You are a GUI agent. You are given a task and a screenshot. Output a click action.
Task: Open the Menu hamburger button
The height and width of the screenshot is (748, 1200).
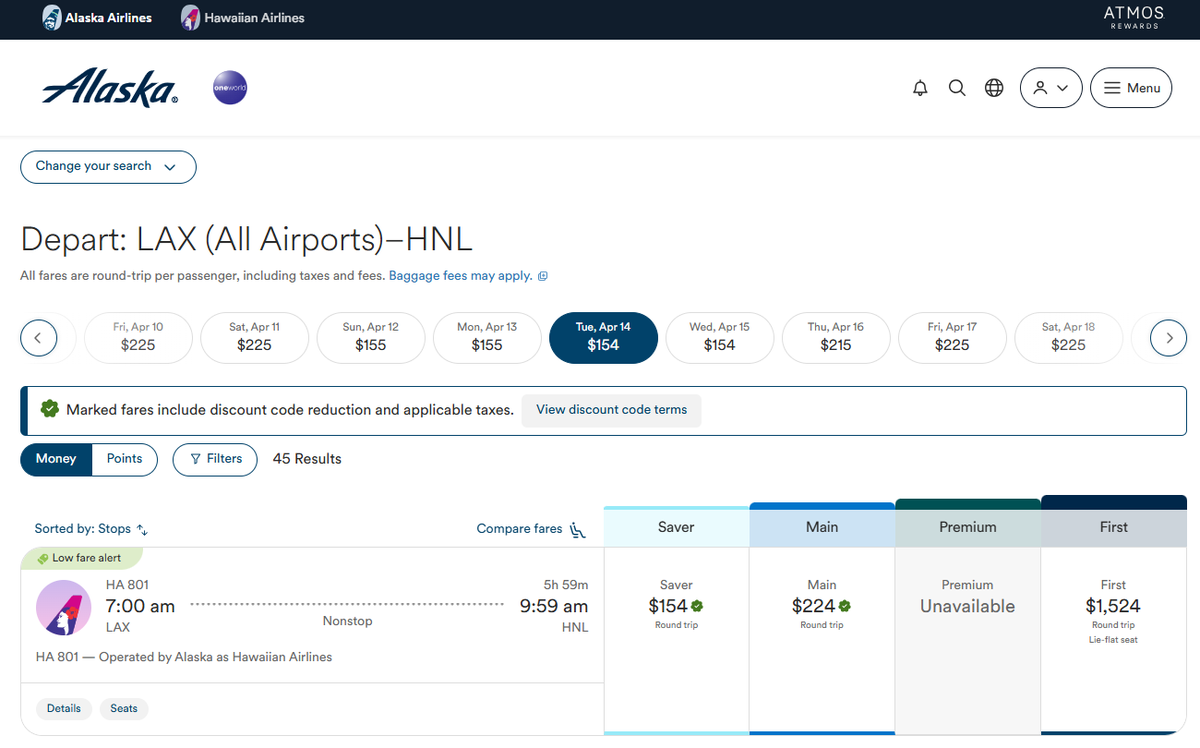coord(1131,88)
